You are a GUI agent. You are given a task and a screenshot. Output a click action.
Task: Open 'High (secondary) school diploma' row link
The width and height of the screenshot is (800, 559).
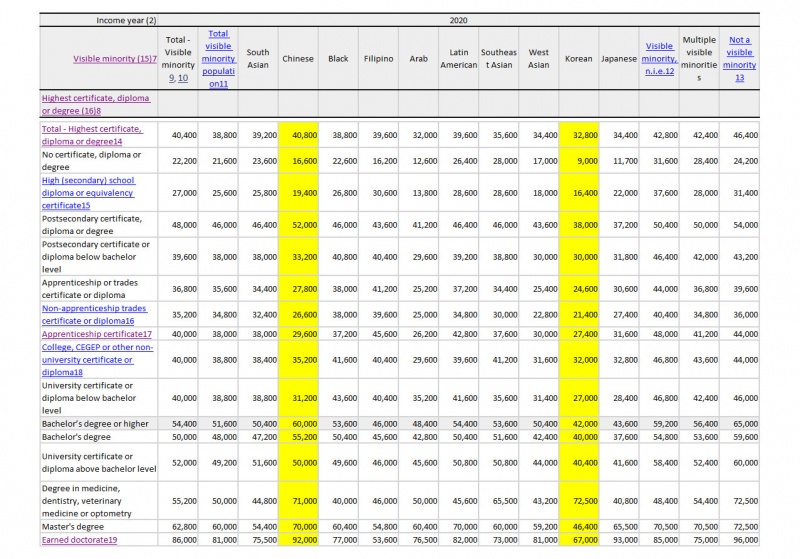tap(88, 192)
